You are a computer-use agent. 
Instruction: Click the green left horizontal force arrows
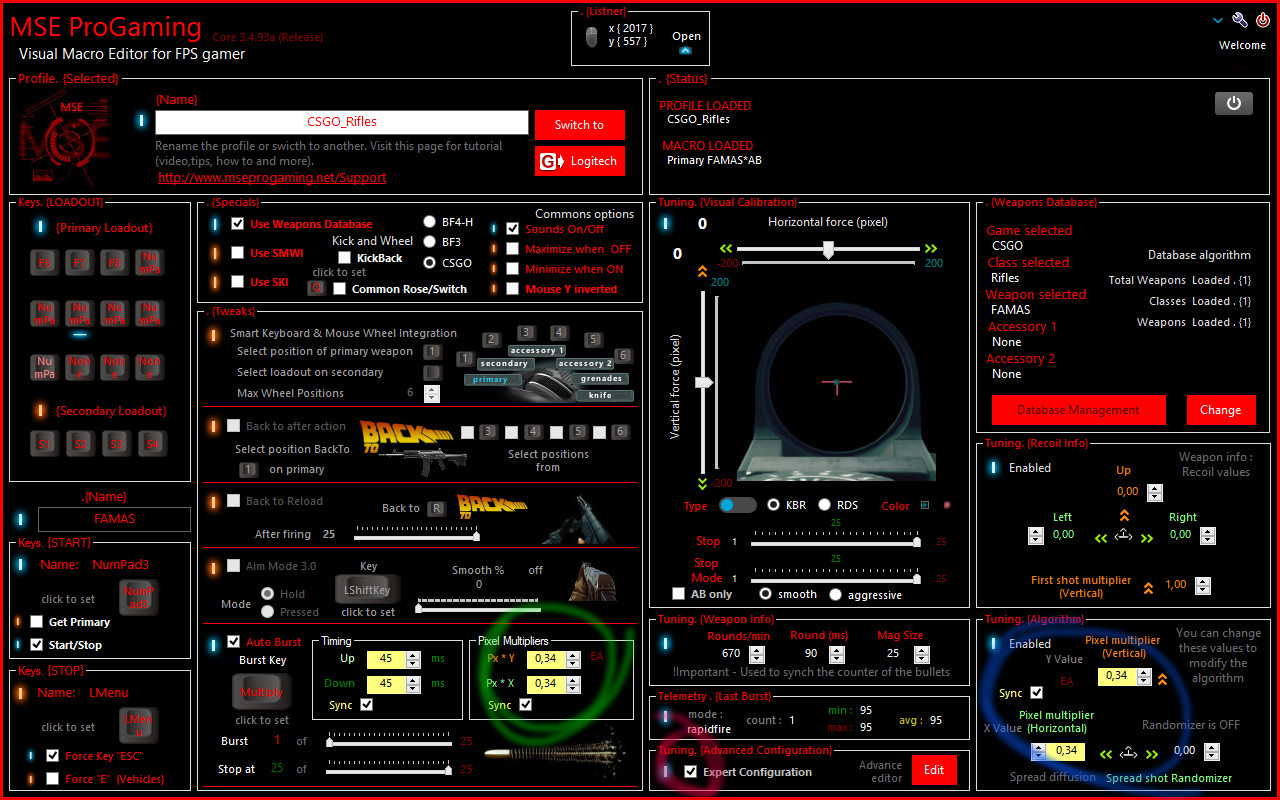pyautogui.click(x=727, y=249)
